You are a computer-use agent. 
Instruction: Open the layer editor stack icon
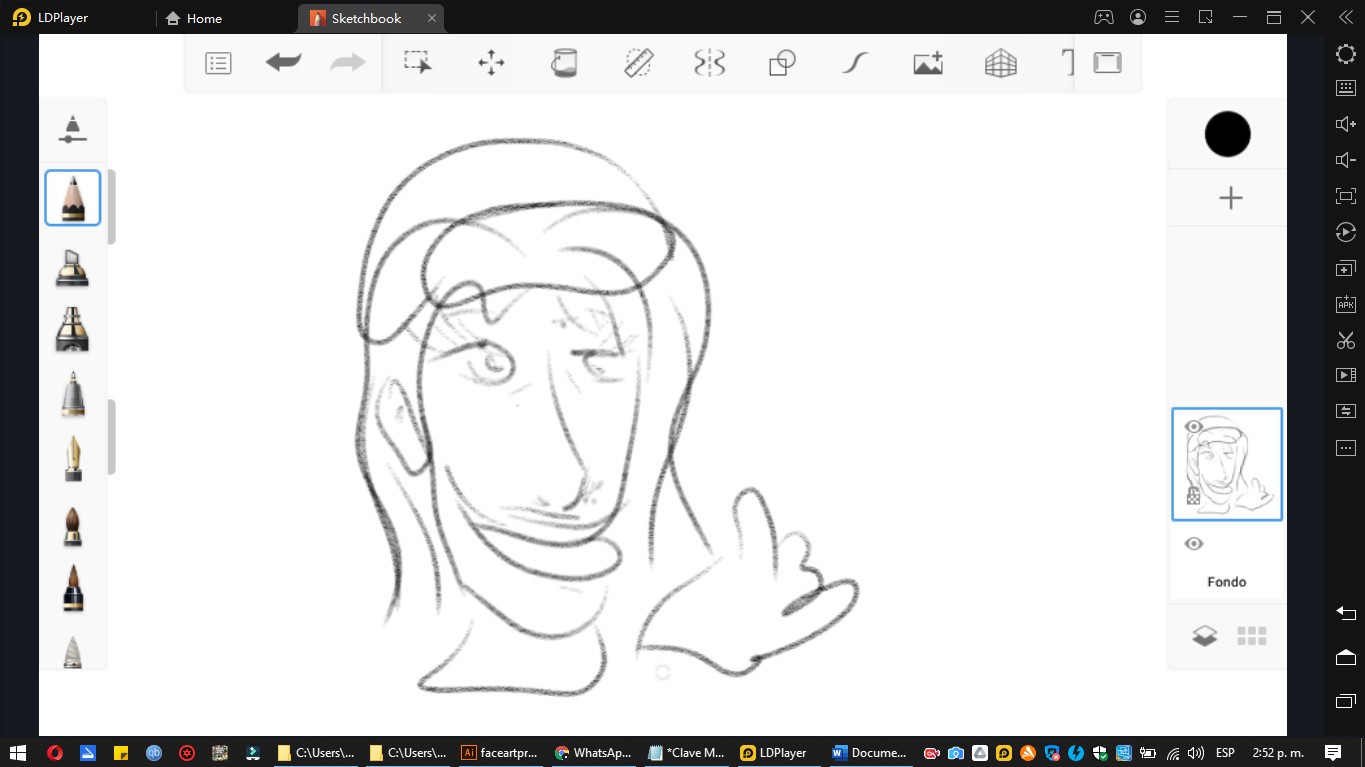click(x=1204, y=636)
